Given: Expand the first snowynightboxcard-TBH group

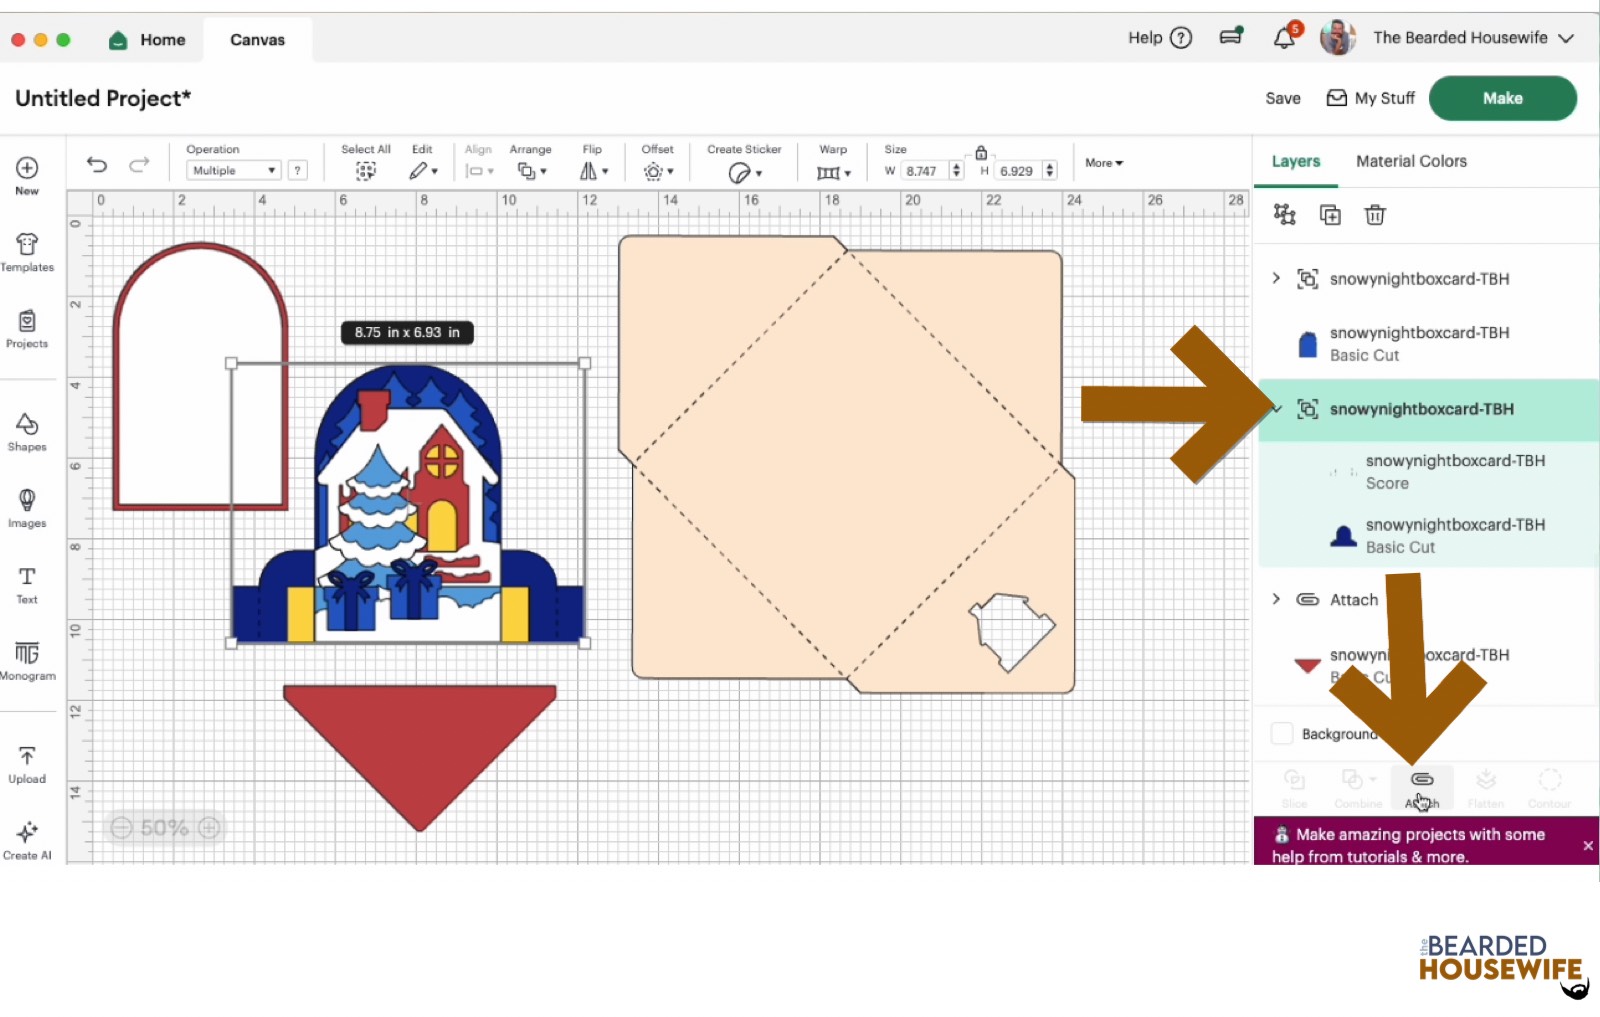Looking at the screenshot, I should (x=1276, y=278).
